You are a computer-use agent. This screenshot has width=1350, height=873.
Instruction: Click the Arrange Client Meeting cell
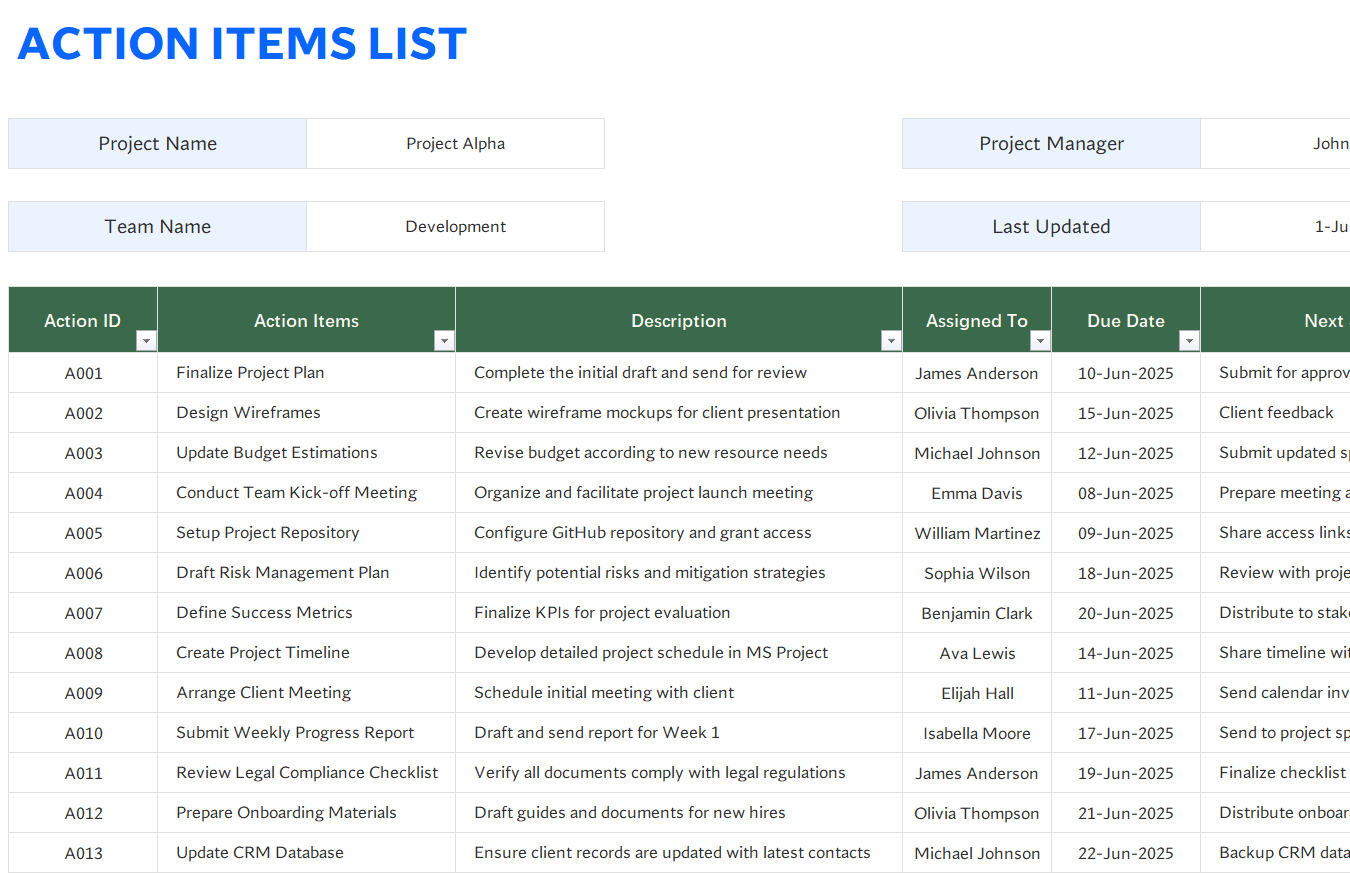pyautogui.click(x=306, y=693)
